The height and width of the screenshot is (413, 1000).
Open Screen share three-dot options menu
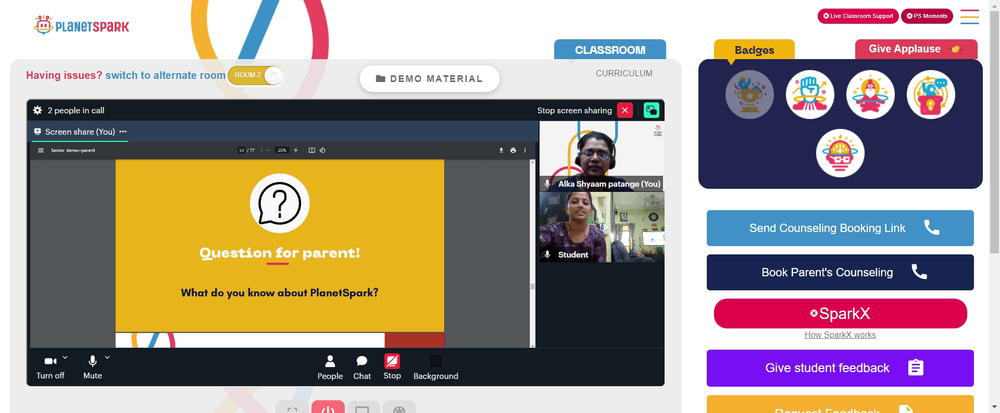[x=123, y=131]
